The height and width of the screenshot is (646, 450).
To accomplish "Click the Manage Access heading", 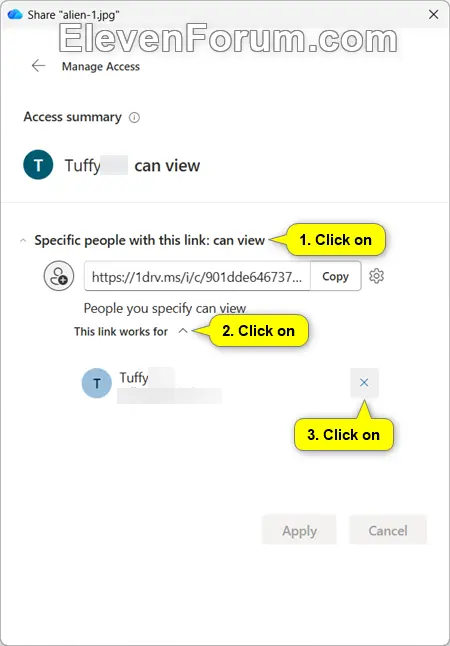I will [x=101, y=67].
